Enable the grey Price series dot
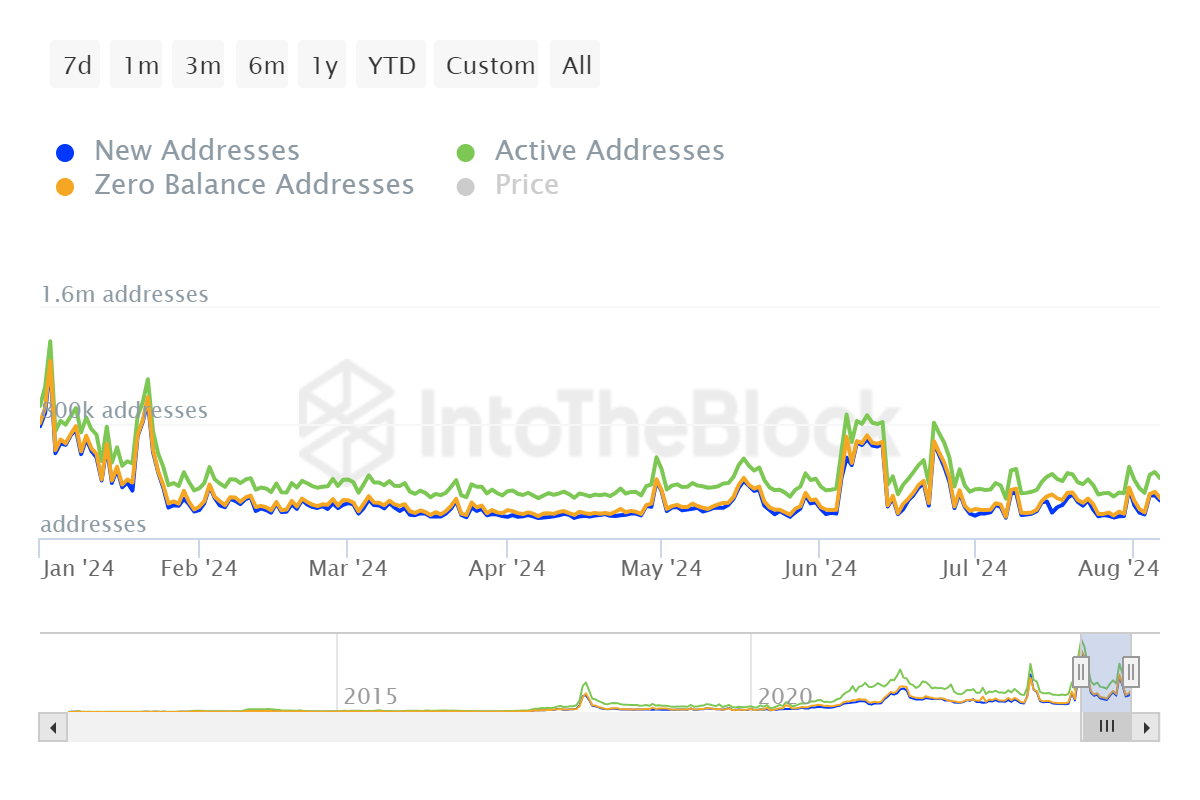 point(465,187)
